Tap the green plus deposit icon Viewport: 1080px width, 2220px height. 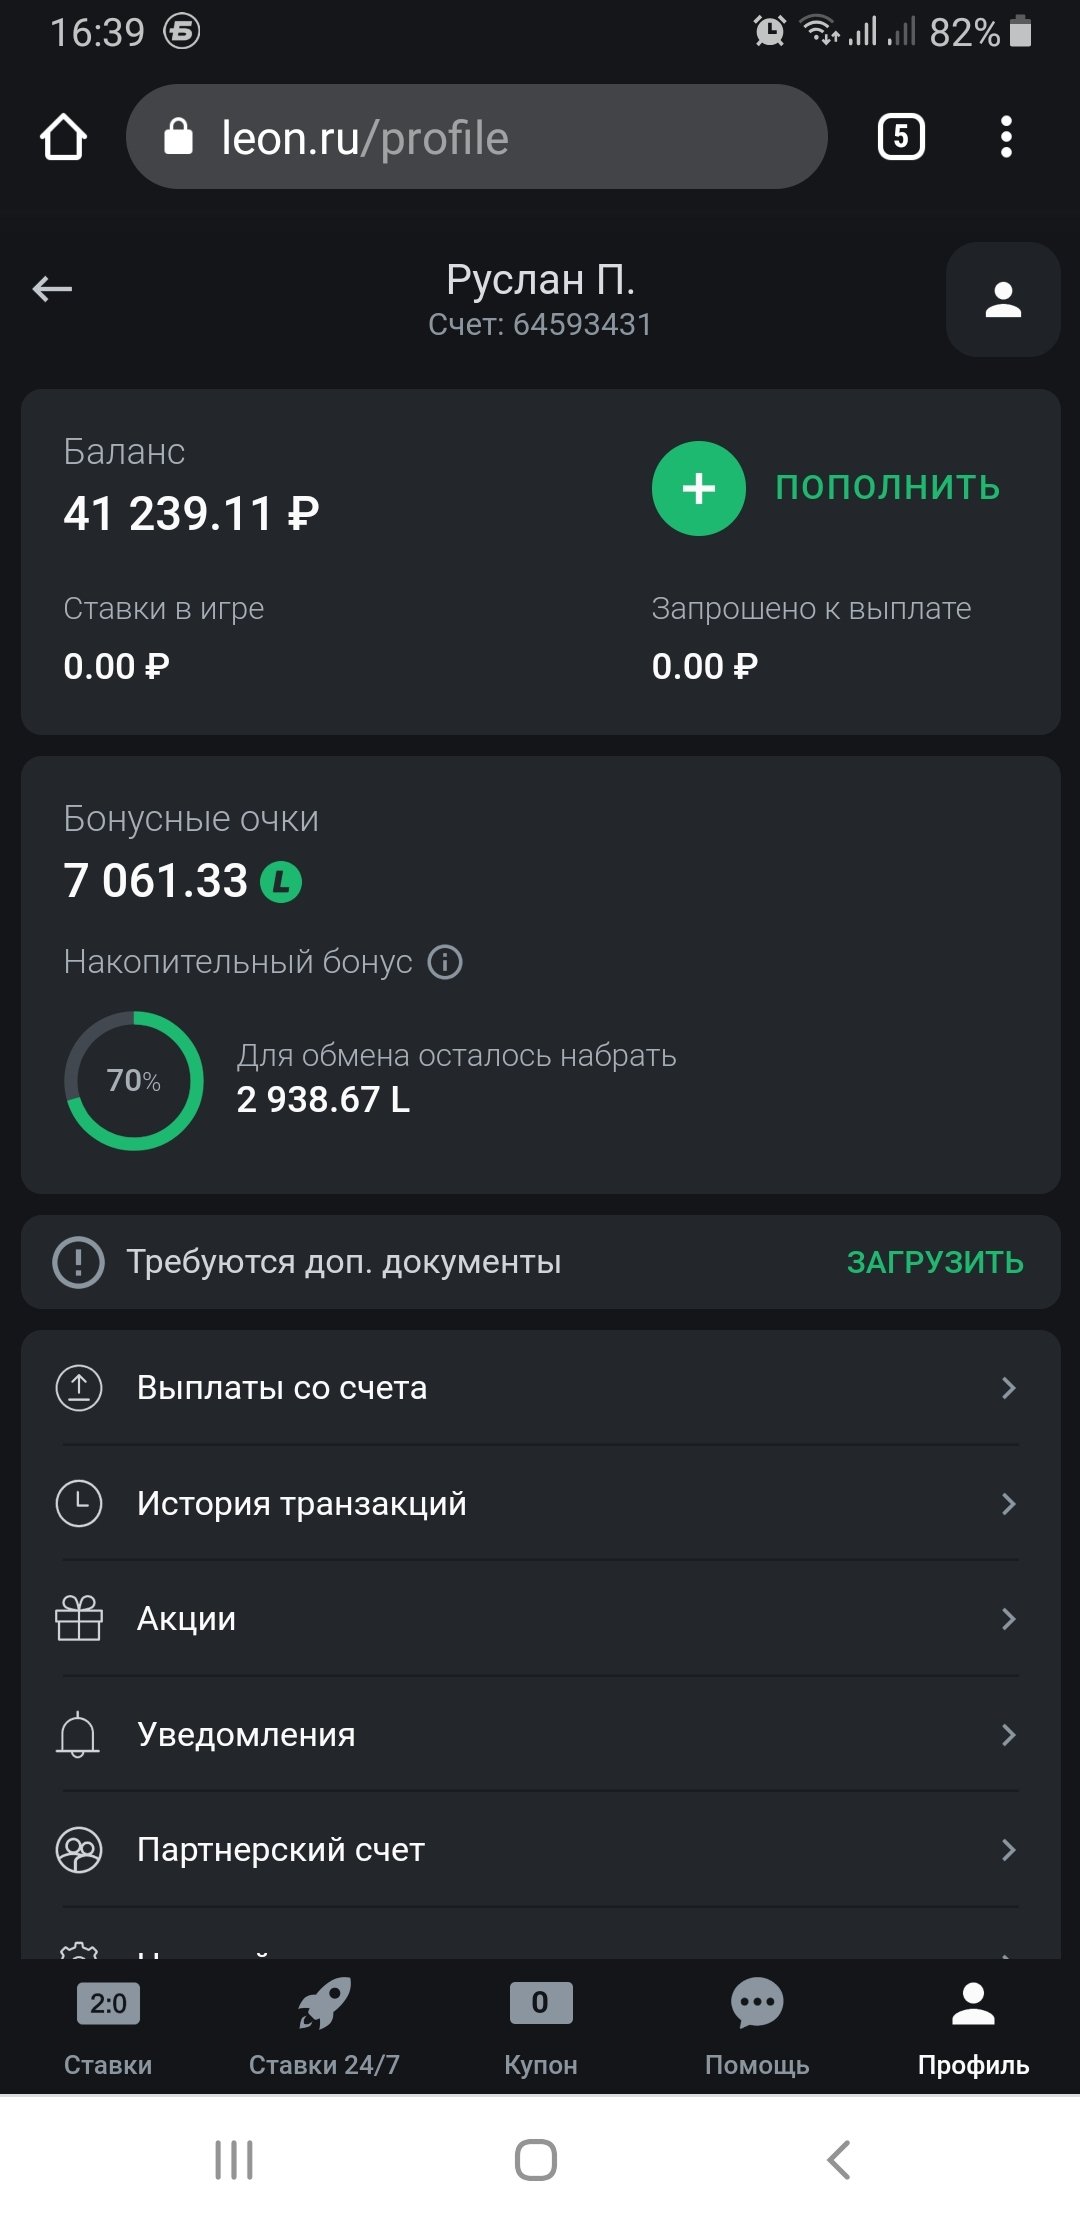698,488
